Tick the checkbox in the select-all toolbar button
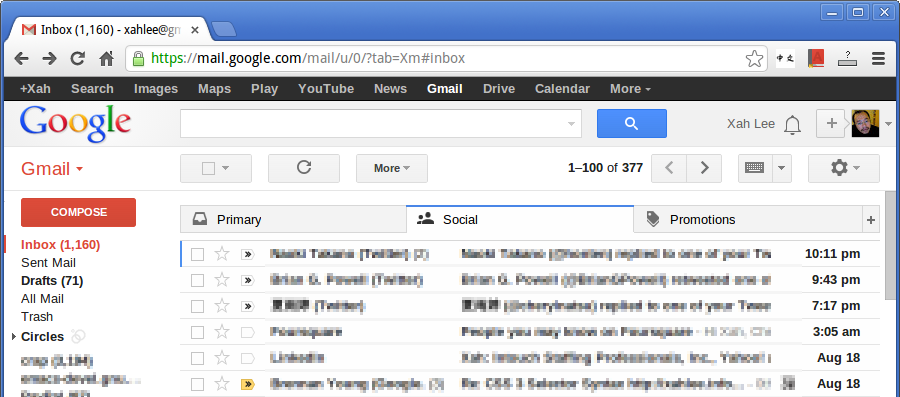 [x=208, y=168]
